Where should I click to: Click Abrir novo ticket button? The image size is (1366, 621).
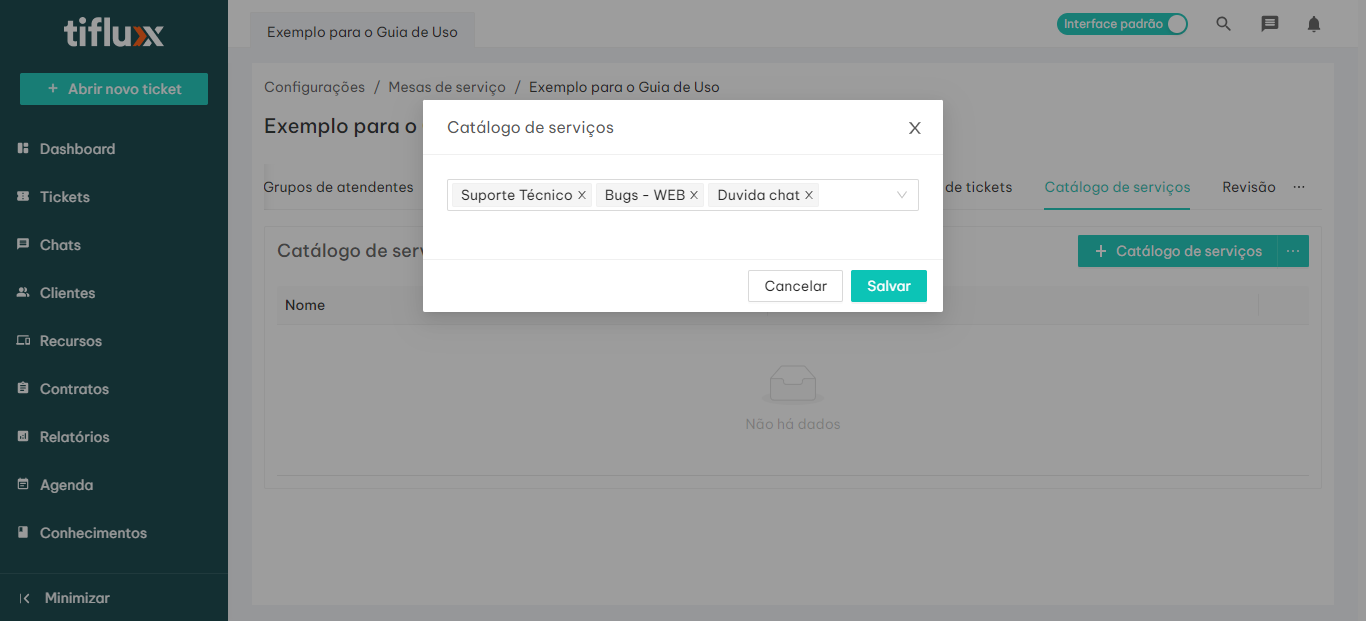114,89
